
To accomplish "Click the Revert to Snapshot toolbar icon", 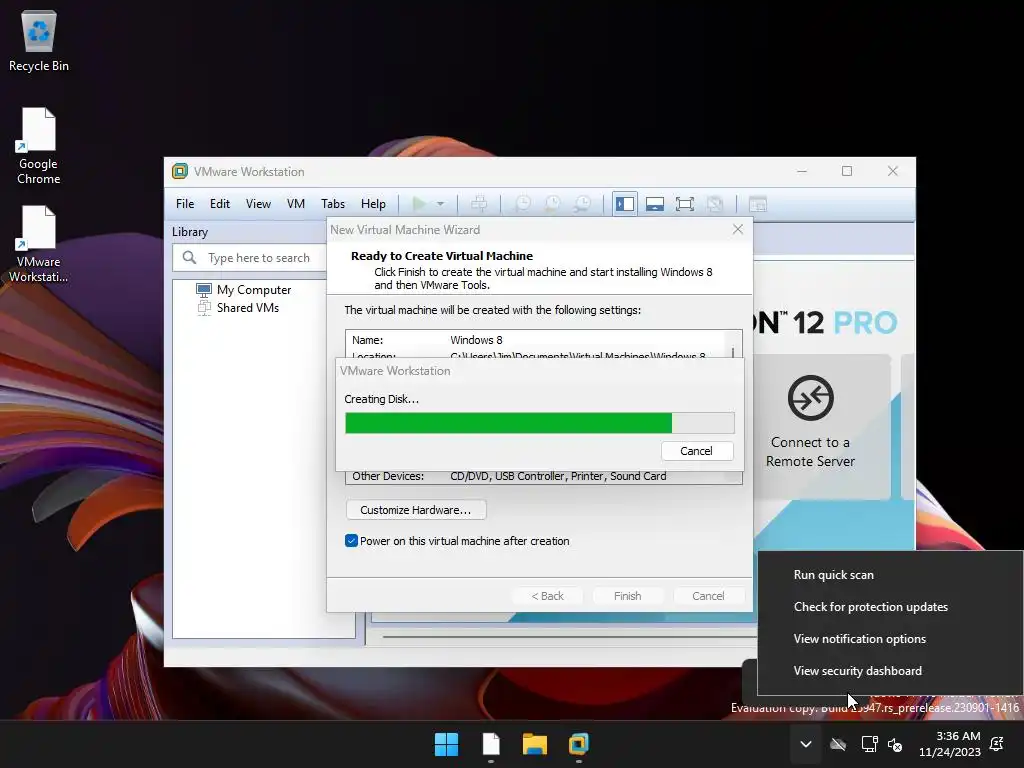I will pos(552,204).
